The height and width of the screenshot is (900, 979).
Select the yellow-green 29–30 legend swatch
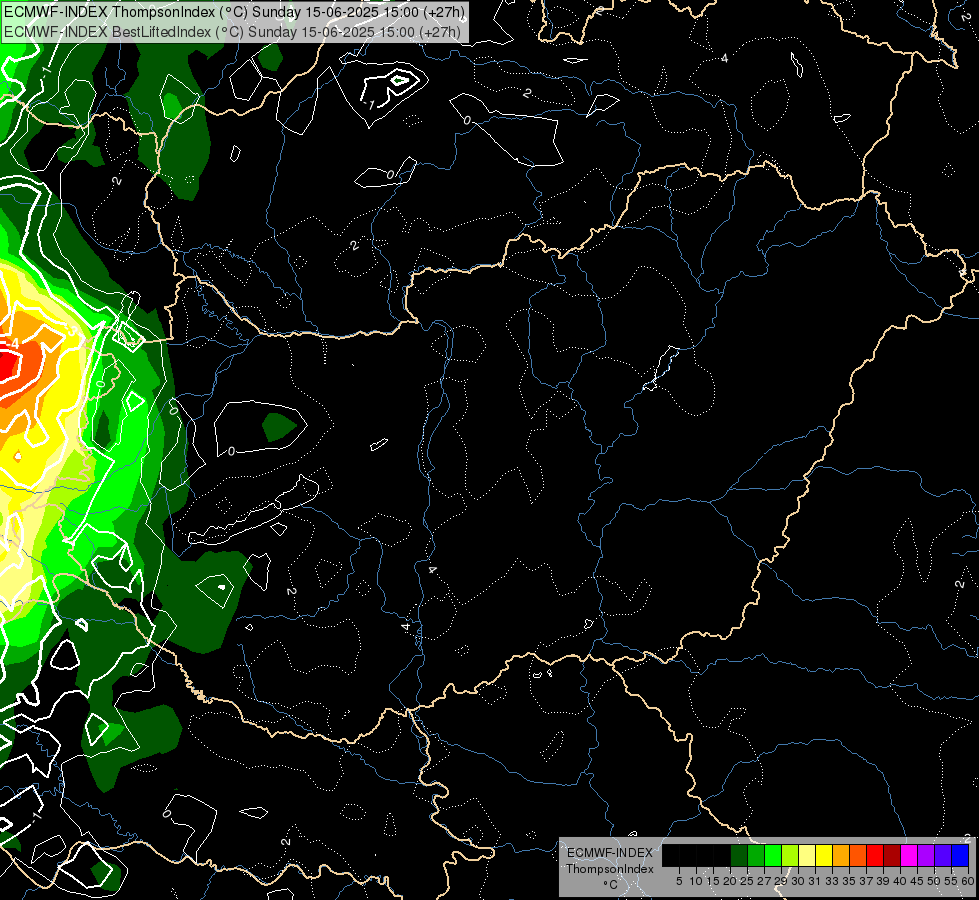tap(790, 855)
